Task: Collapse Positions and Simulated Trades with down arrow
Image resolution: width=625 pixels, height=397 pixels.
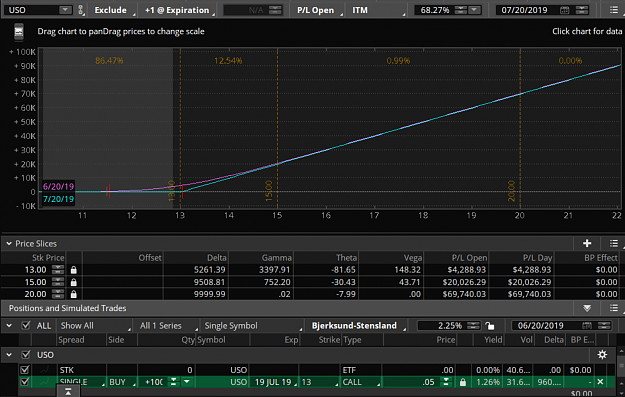Action: coord(587,308)
